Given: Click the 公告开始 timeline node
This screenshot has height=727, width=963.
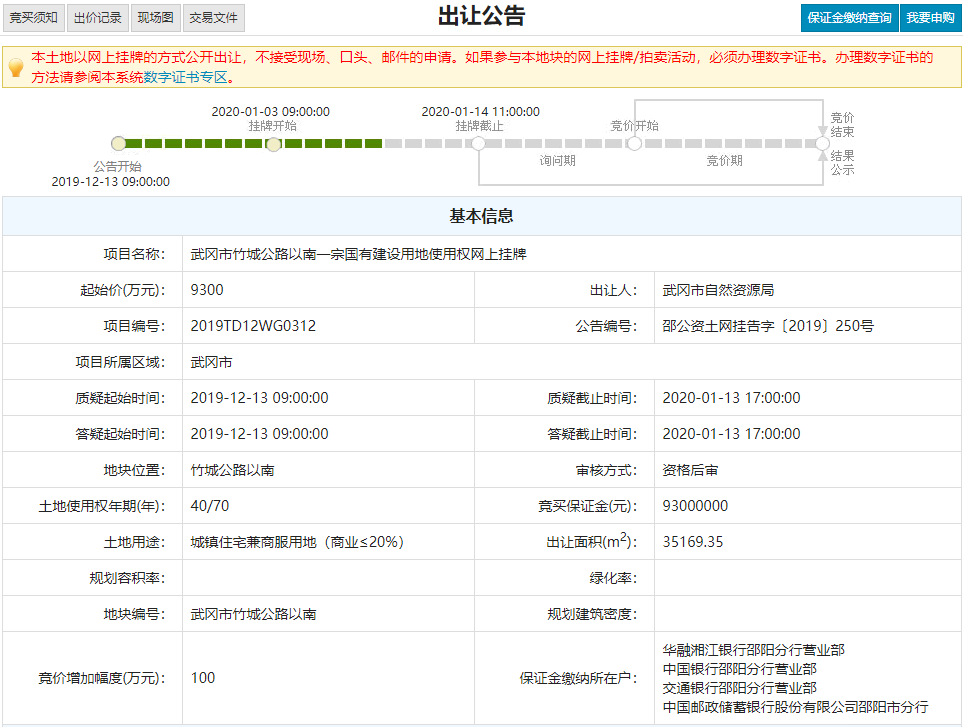Looking at the screenshot, I should (x=119, y=144).
